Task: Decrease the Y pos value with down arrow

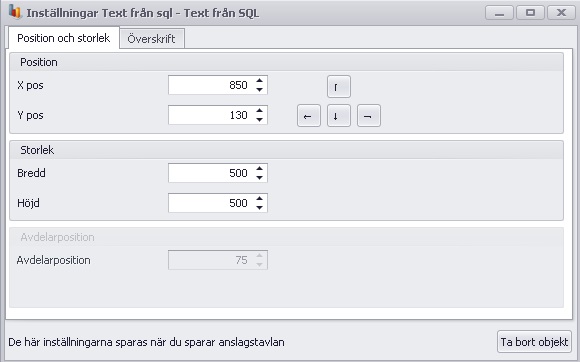Action: pyautogui.click(x=259, y=119)
